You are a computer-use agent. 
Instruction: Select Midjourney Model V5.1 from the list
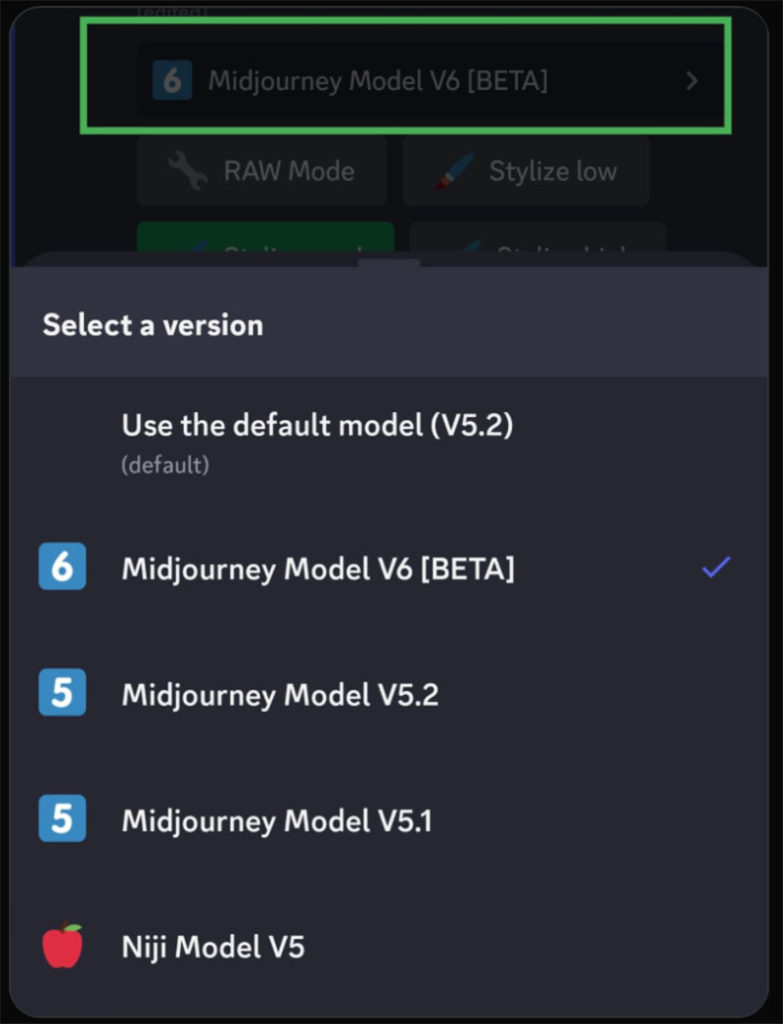389,819
